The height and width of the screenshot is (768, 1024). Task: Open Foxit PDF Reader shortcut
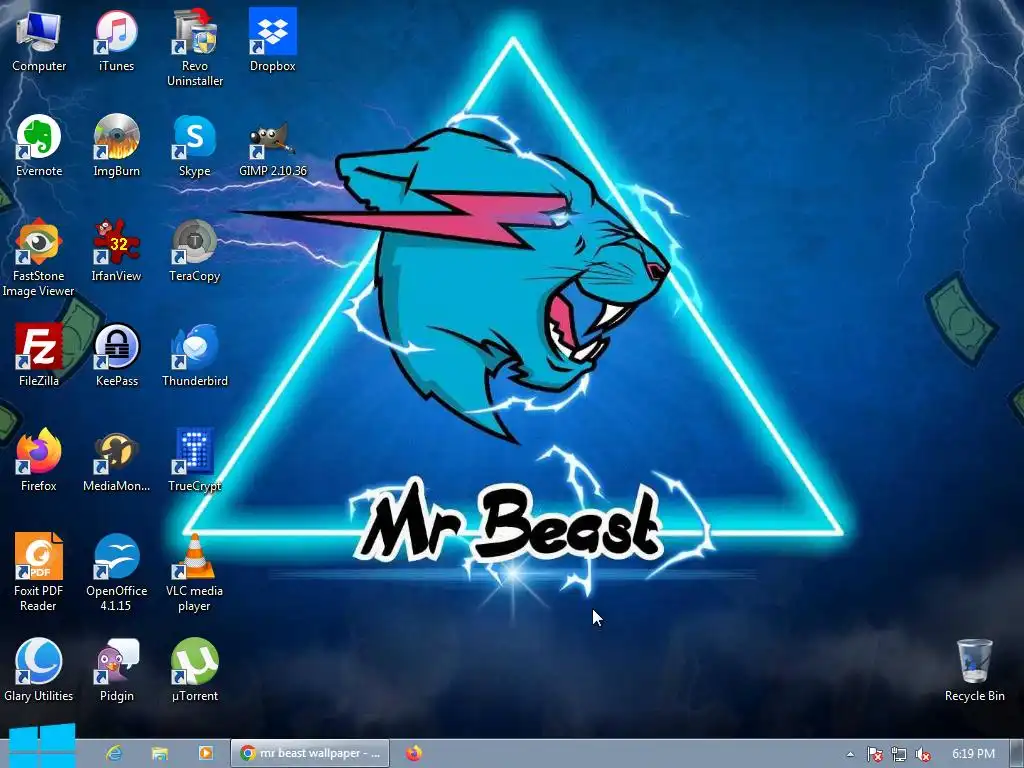(x=39, y=573)
